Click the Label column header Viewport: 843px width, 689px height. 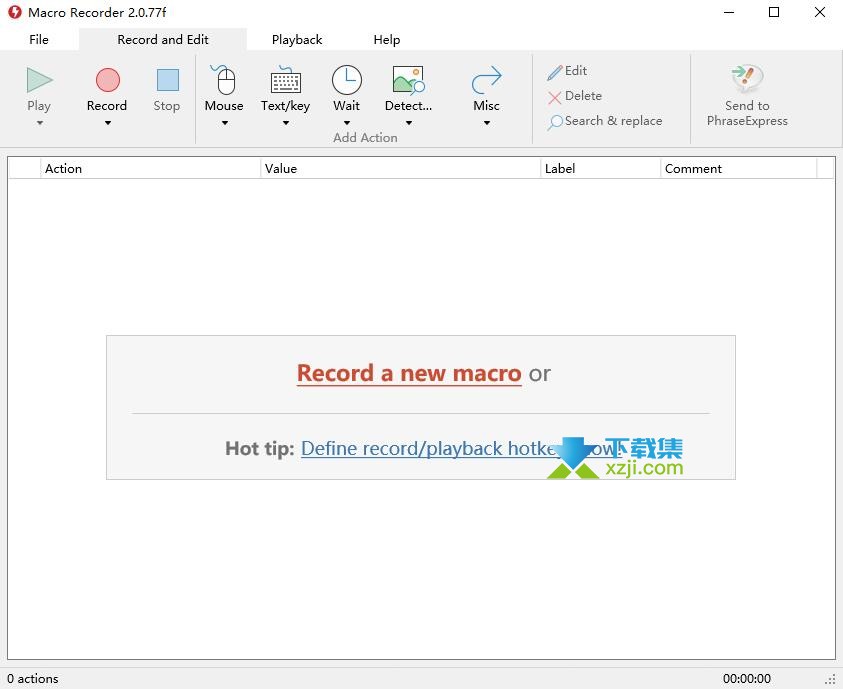pos(601,169)
